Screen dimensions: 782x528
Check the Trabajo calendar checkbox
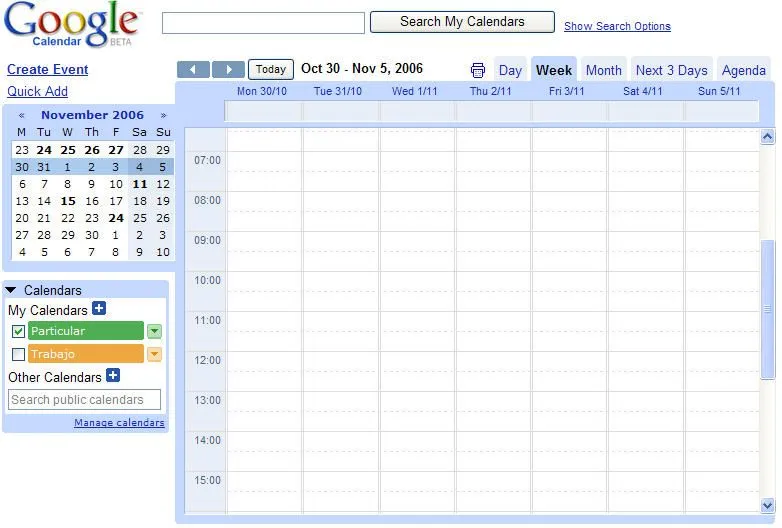[18, 354]
